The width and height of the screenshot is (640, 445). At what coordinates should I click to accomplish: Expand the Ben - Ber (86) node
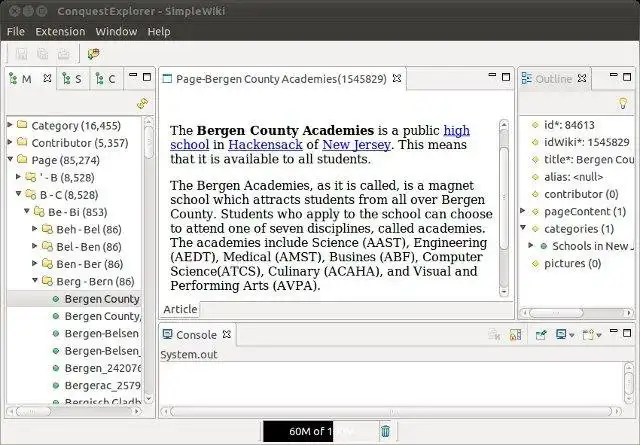35,263
